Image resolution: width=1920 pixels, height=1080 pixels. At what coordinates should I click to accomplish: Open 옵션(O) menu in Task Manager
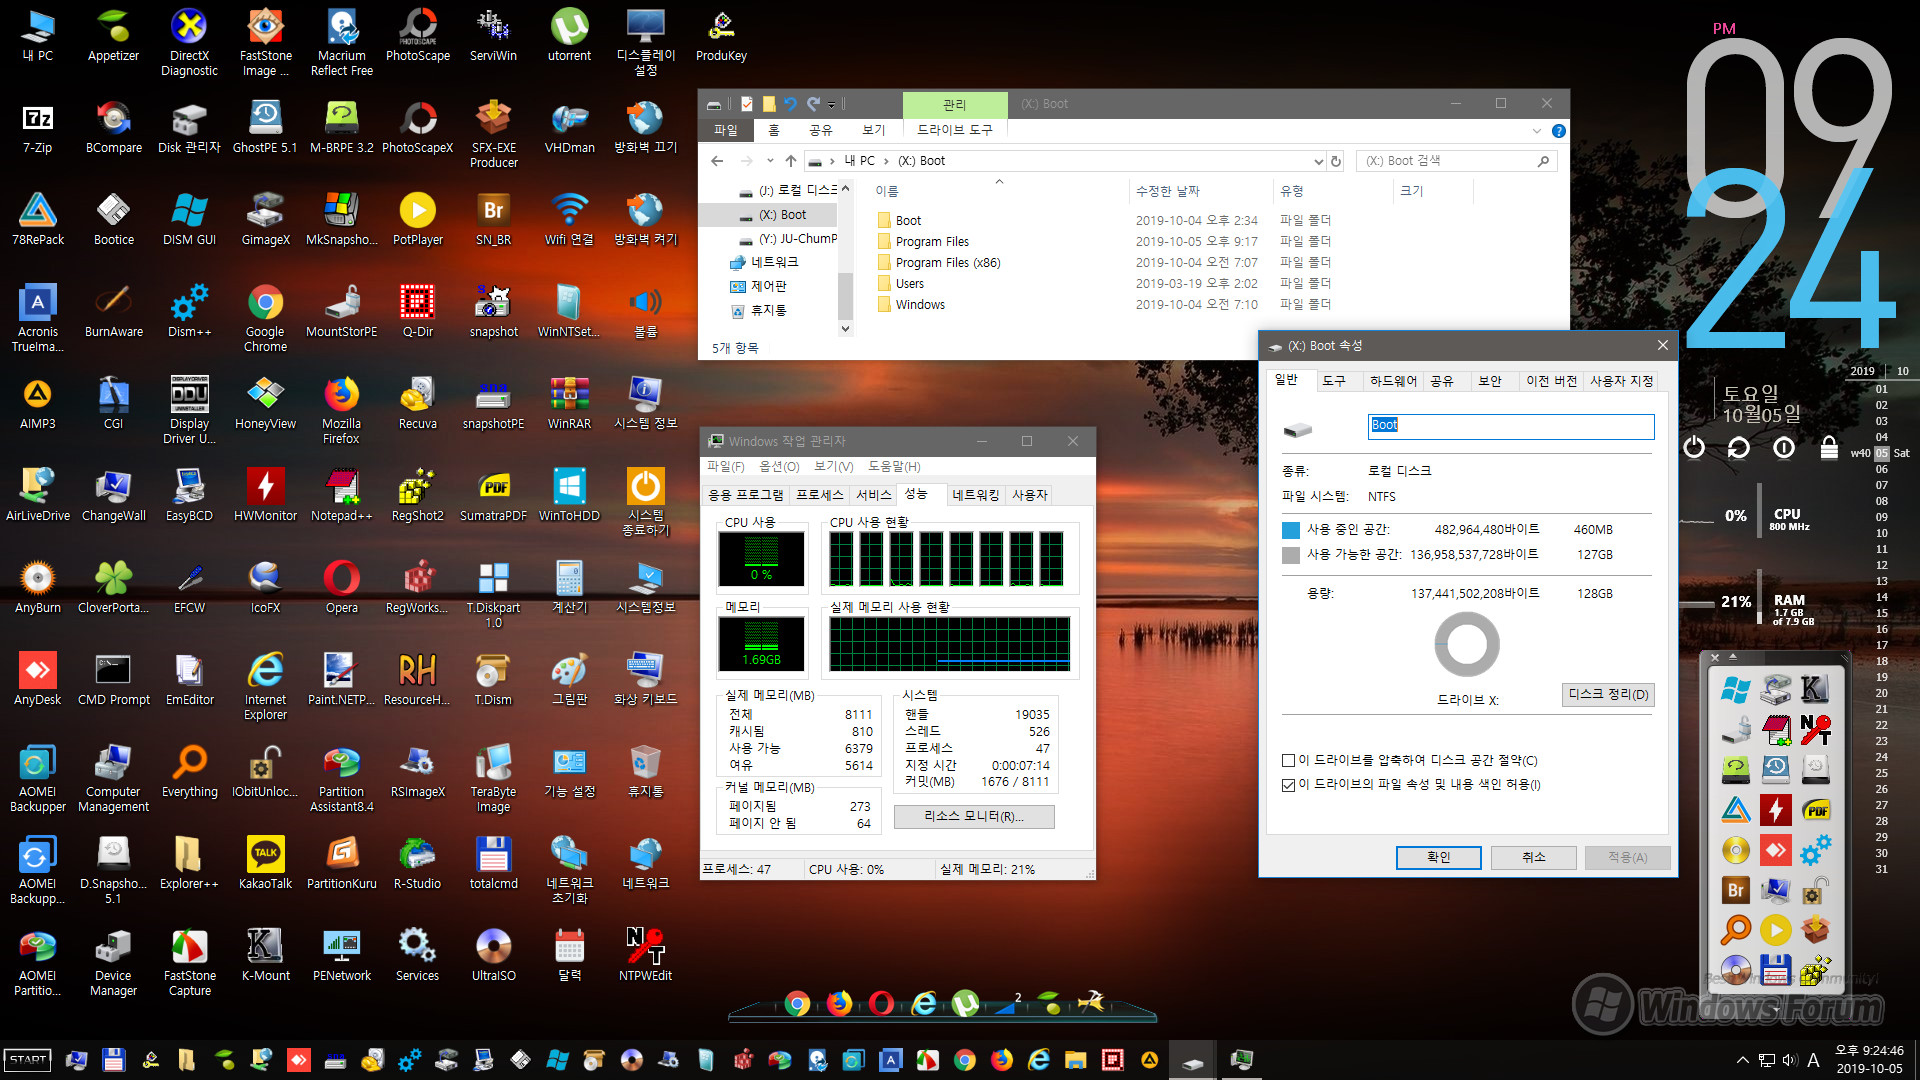pos(779,467)
